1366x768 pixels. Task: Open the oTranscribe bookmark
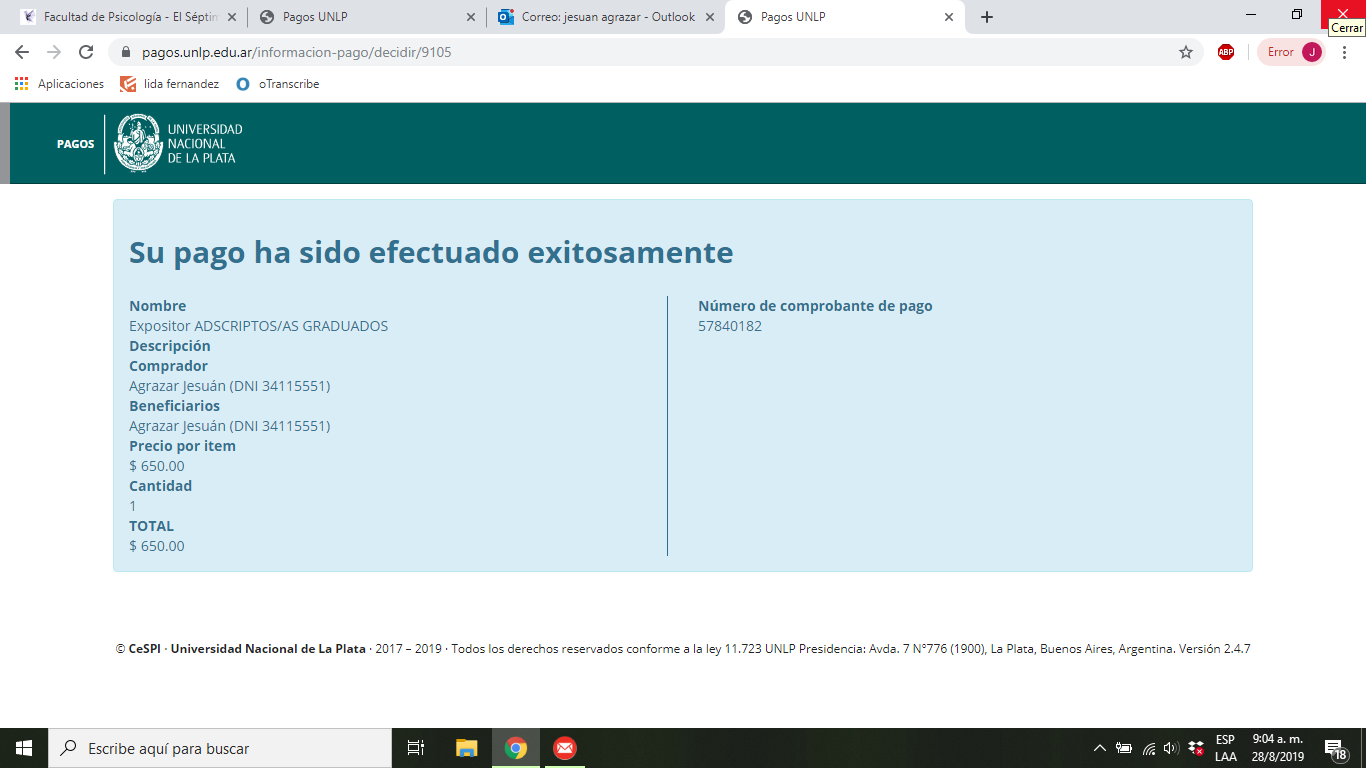[x=278, y=84]
